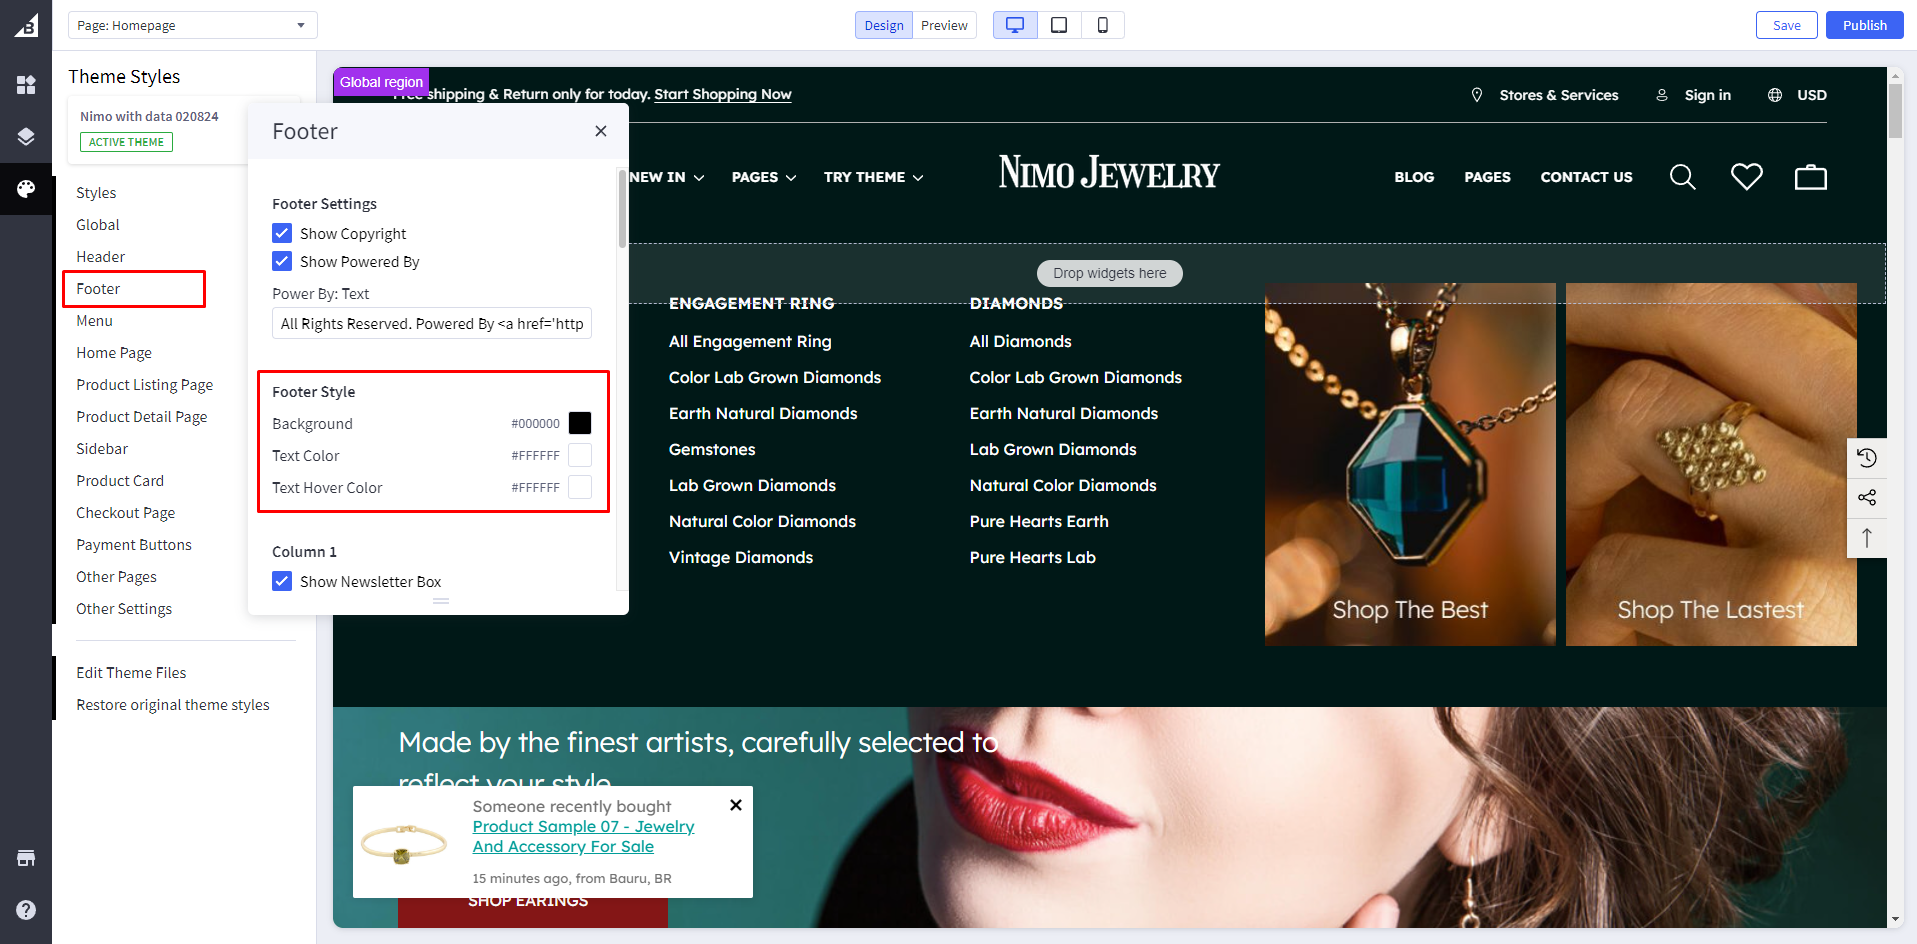This screenshot has width=1917, height=944.
Task: Click the Power By Text input field
Action: coord(431,324)
